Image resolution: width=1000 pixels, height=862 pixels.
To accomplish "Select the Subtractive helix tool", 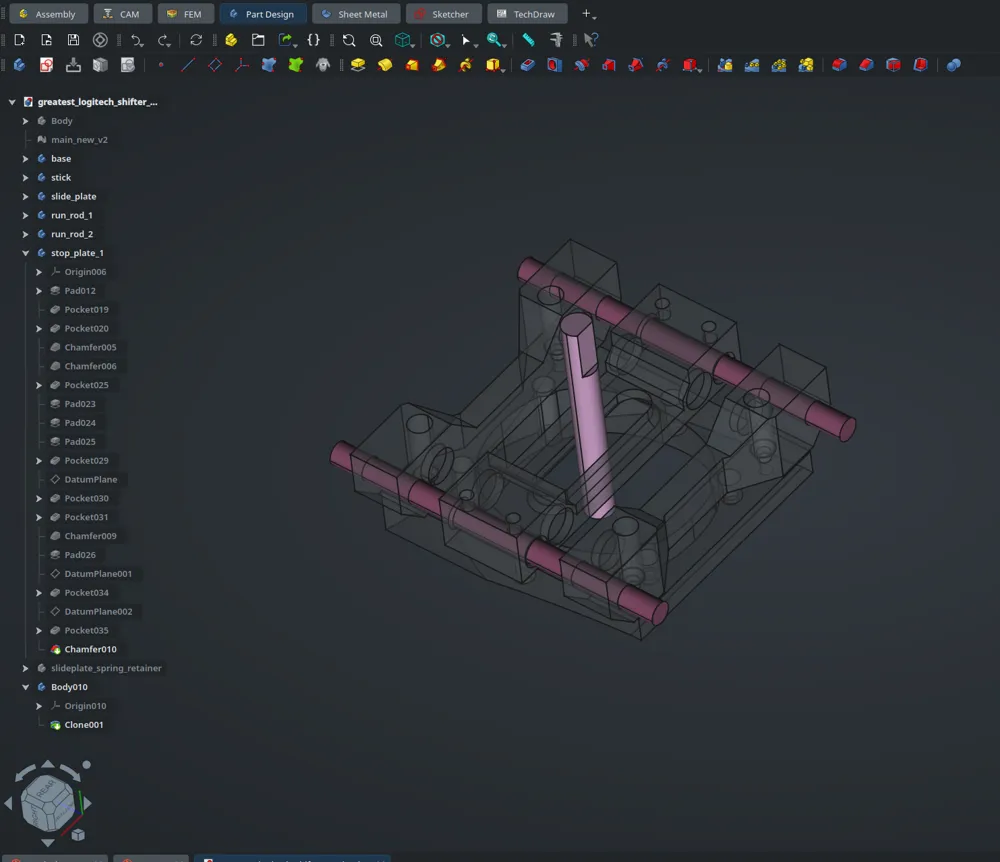I will click(663, 65).
